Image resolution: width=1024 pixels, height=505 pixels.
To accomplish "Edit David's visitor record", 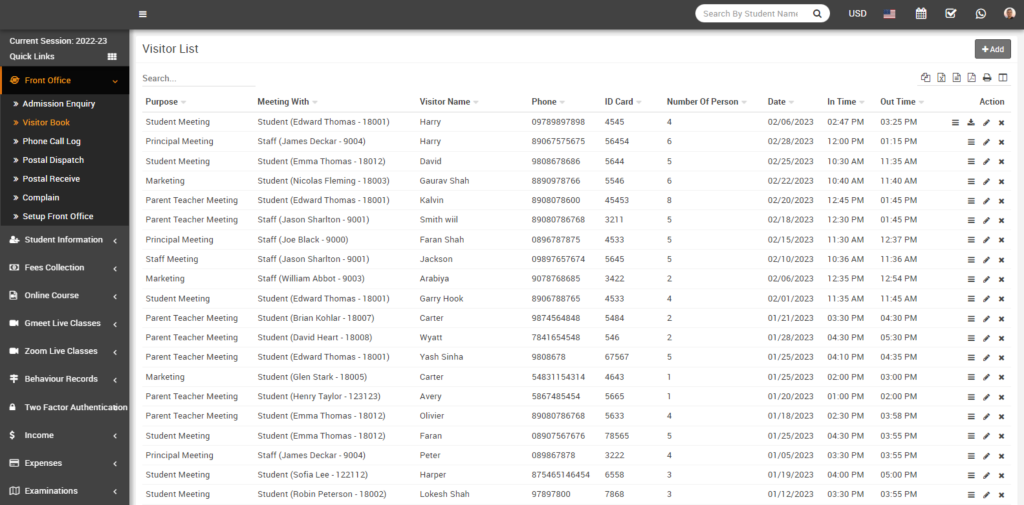I will [986, 161].
